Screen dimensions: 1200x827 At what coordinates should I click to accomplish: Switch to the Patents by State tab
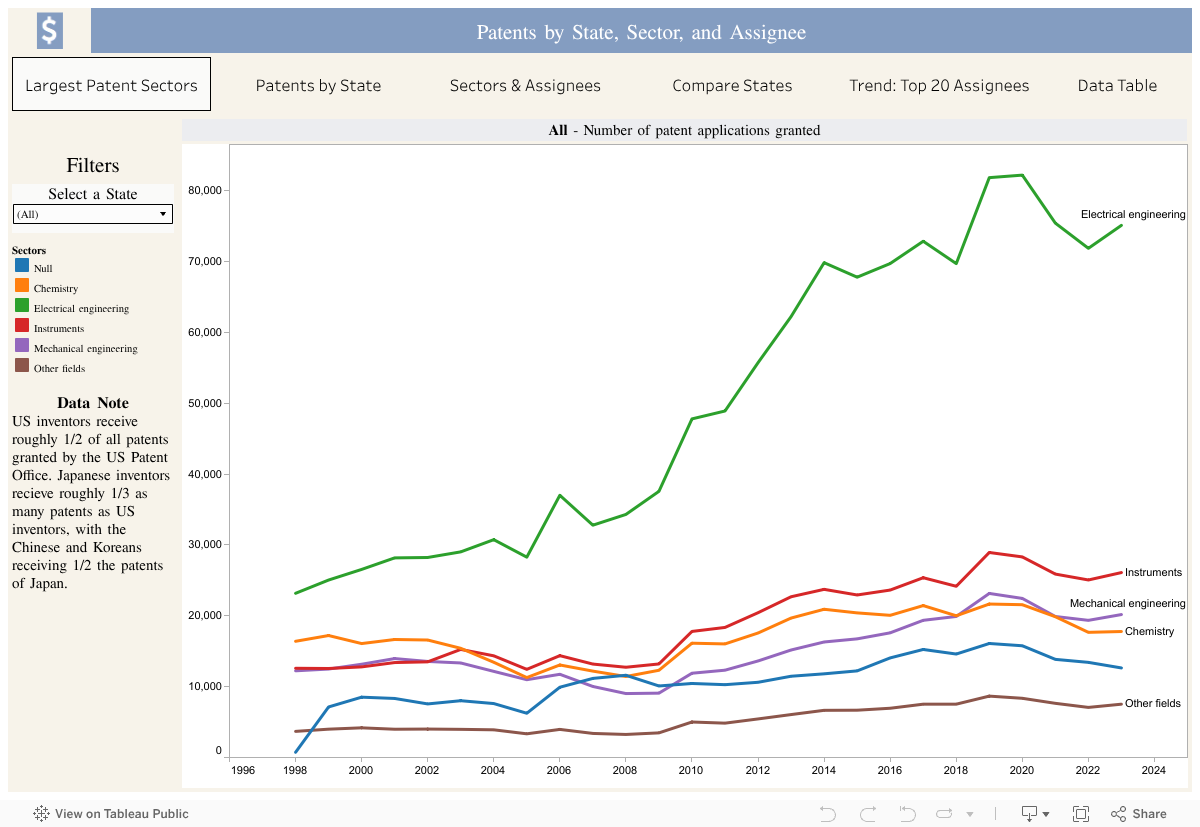[318, 85]
